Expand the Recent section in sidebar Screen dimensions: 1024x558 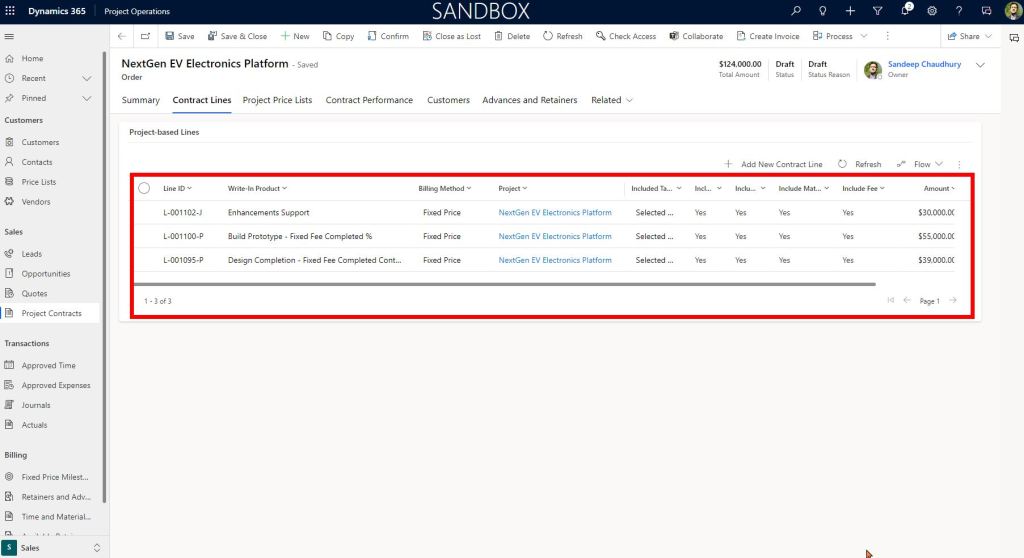click(86, 78)
